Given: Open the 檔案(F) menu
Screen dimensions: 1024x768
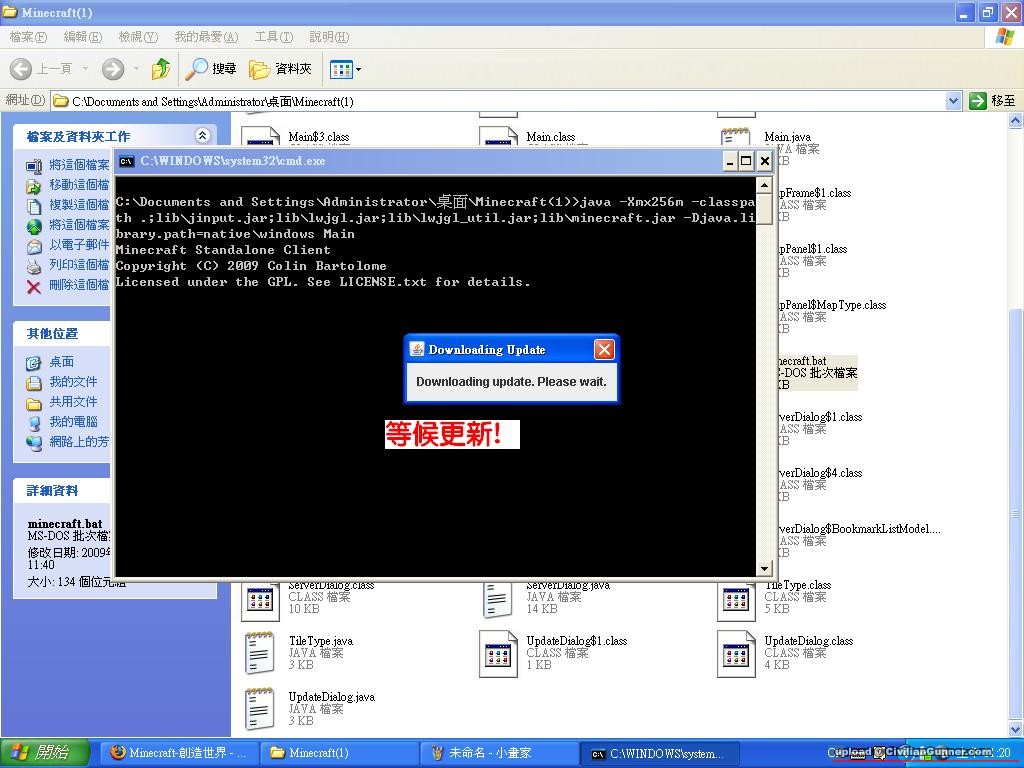Looking at the screenshot, I should (28, 37).
